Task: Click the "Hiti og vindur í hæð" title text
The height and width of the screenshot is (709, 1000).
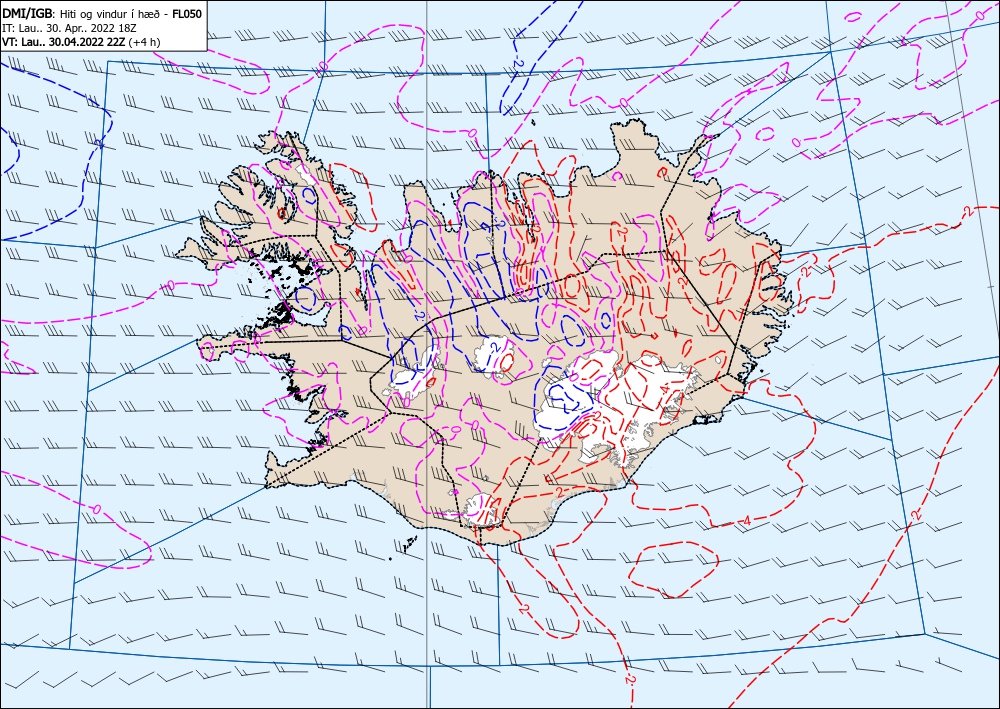Action: click(110, 13)
